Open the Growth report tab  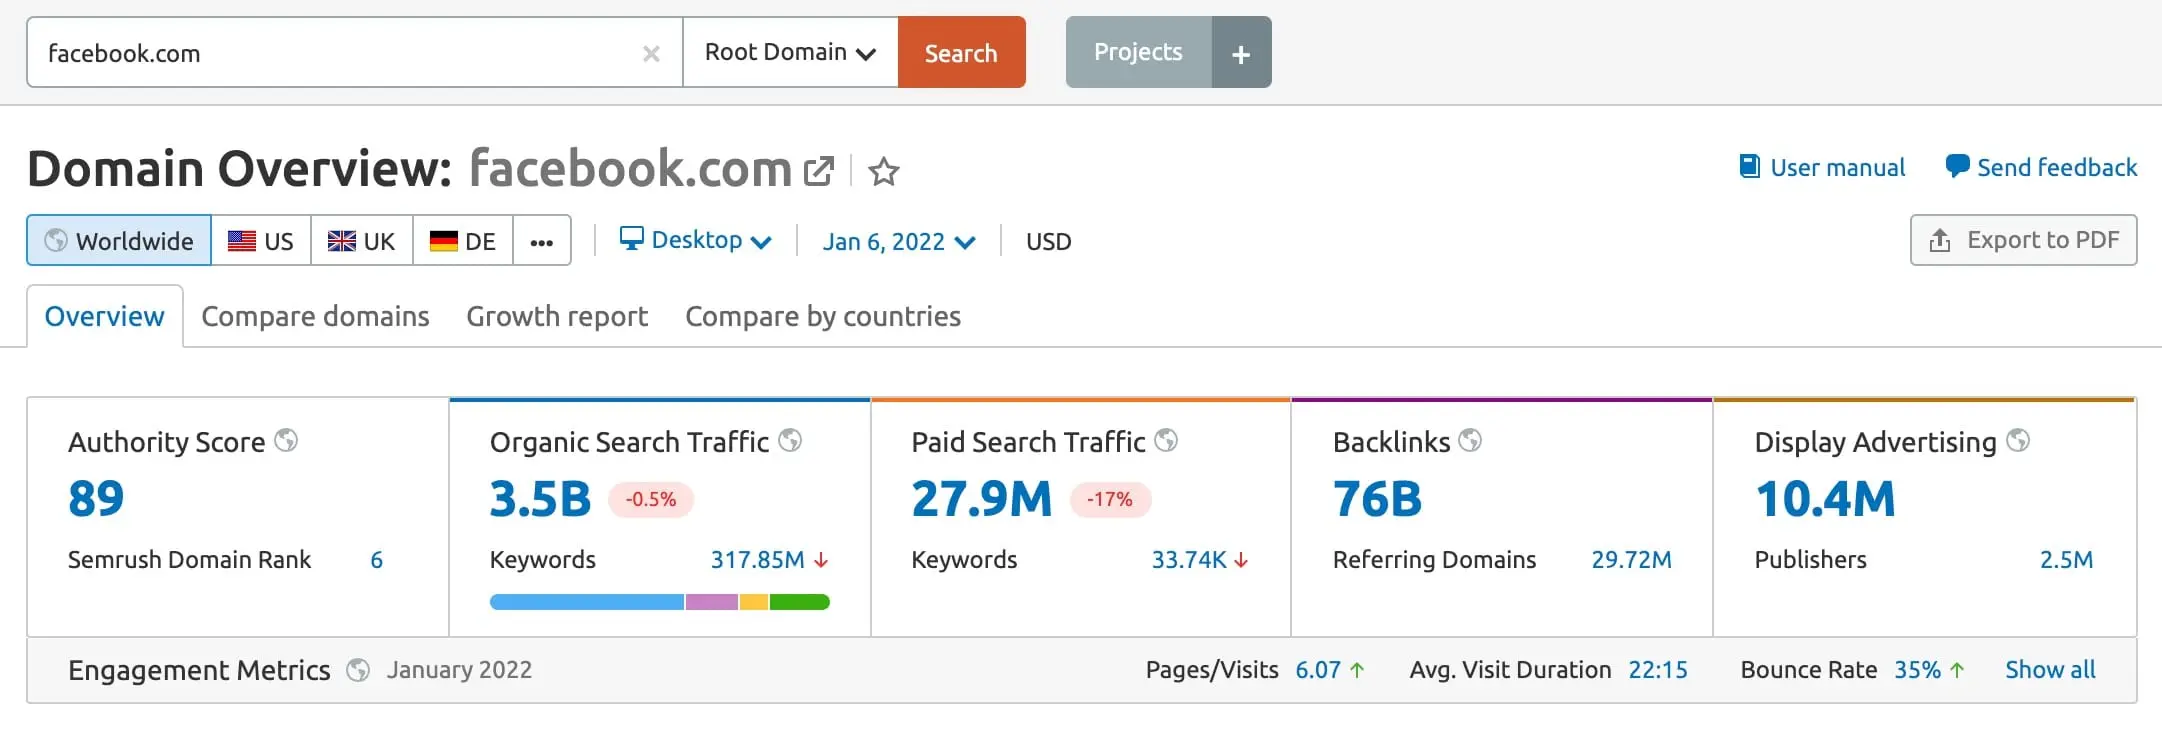[x=557, y=317]
